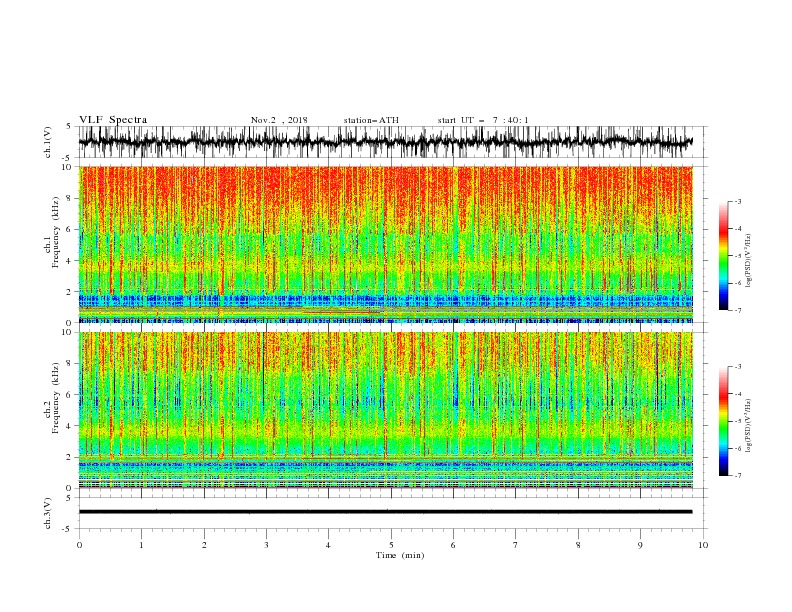The height and width of the screenshot is (612, 792).
Task: Click the "ch.1(V)" axis label
Action: pyautogui.click(x=48, y=142)
